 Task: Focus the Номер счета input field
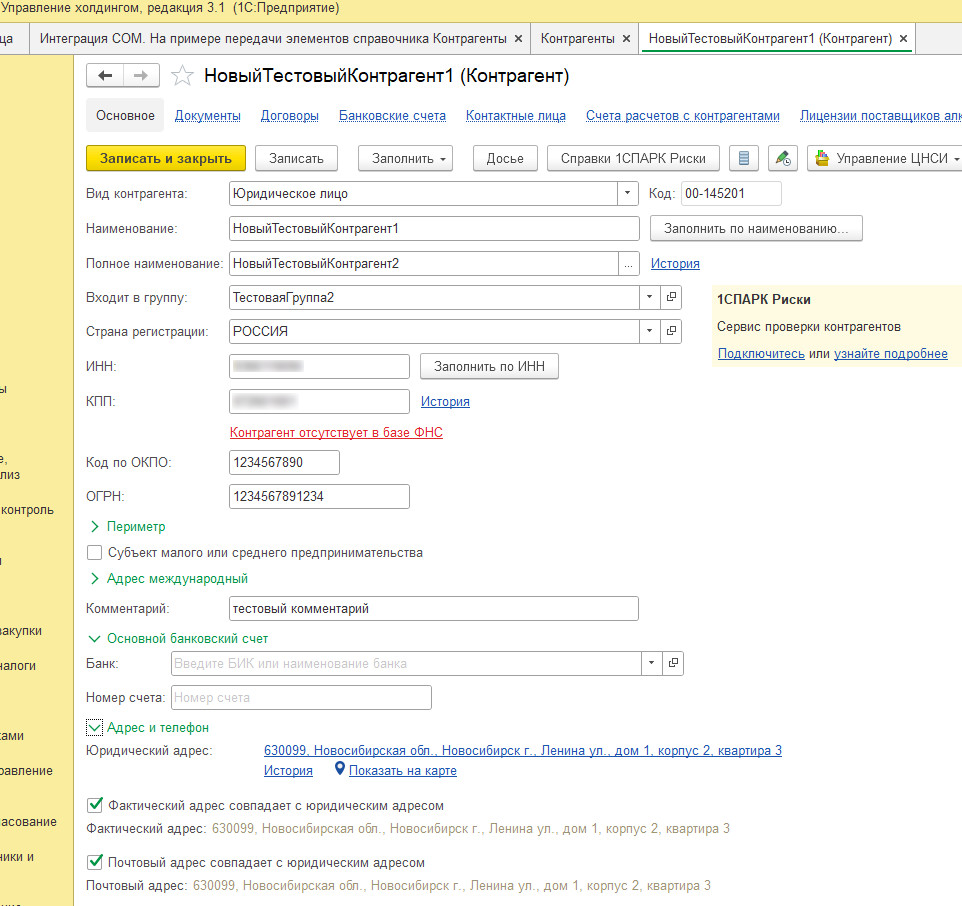point(301,697)
